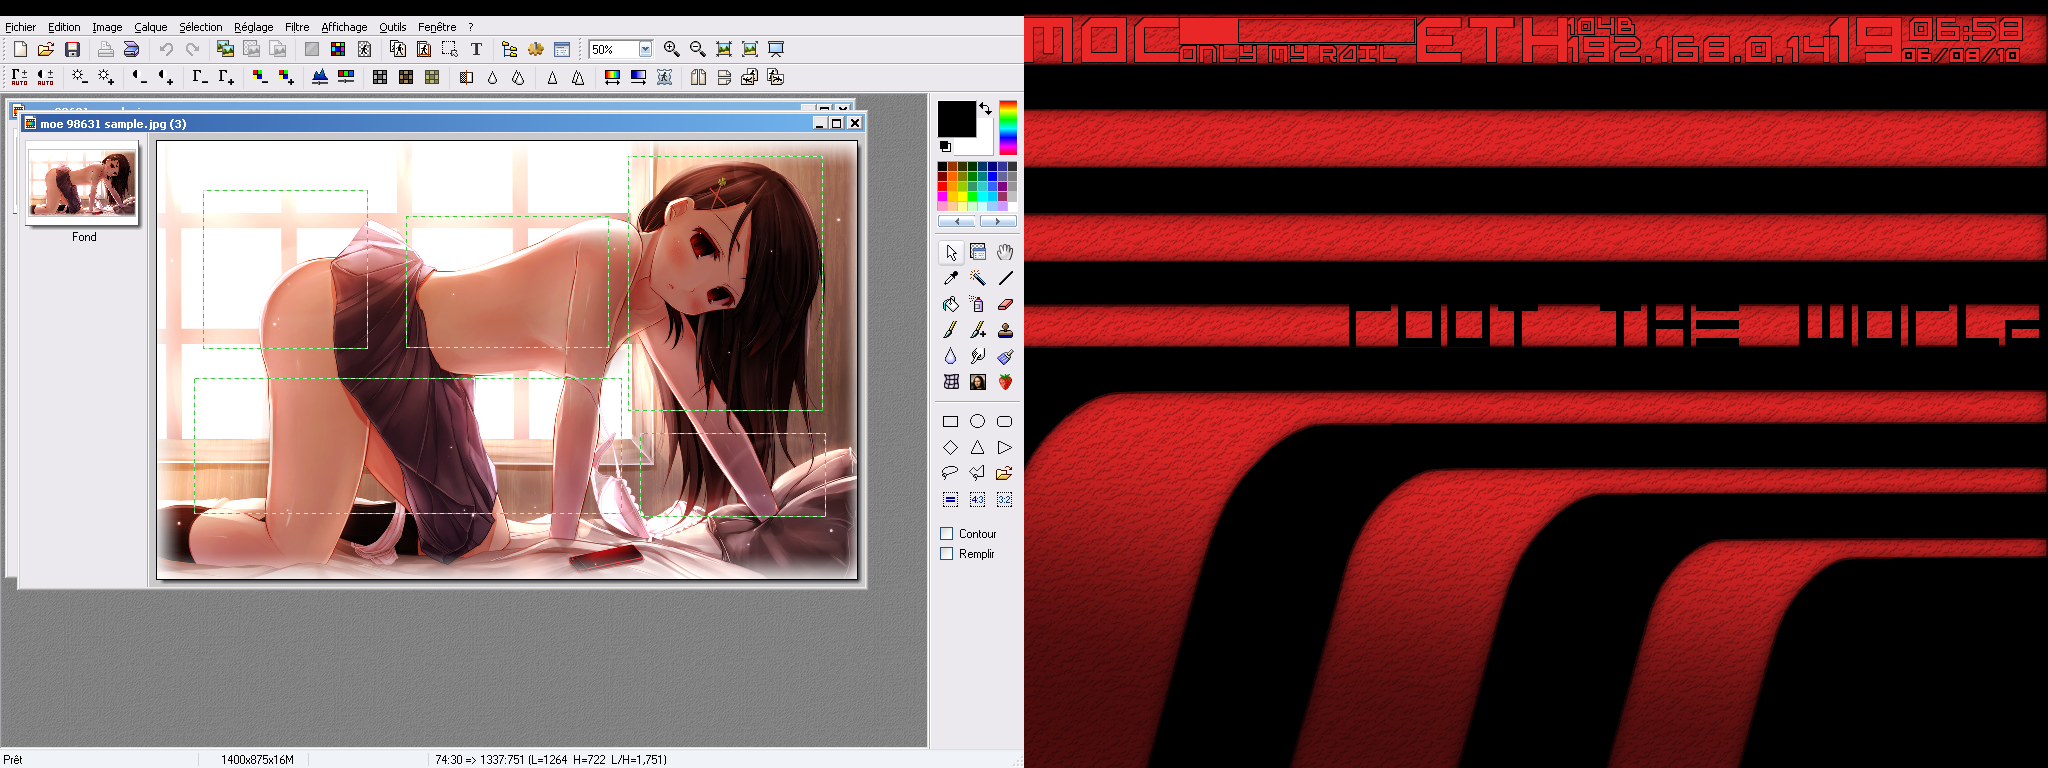The width and height of the screenshot is (2048, 768).
Task: Select the line tool
Action: point(1005,278)
